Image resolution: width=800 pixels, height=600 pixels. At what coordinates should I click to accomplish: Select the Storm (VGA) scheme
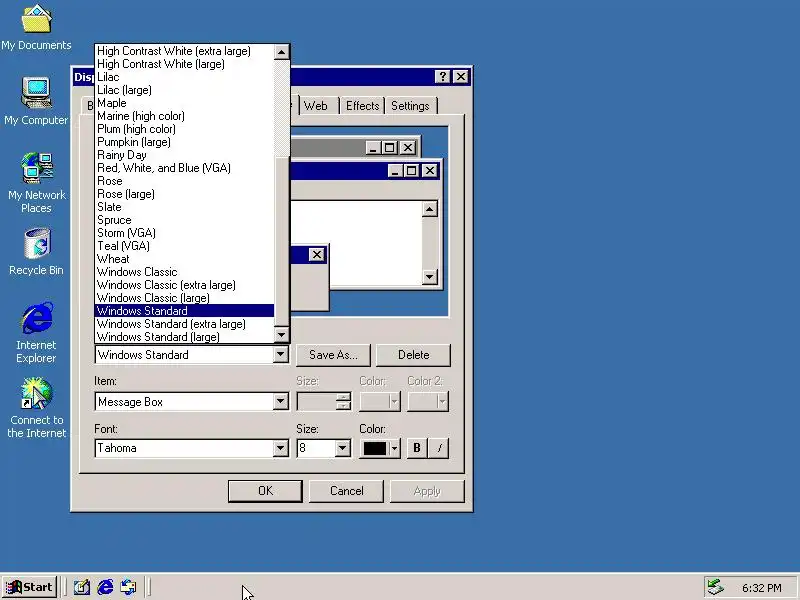[184, 233]
